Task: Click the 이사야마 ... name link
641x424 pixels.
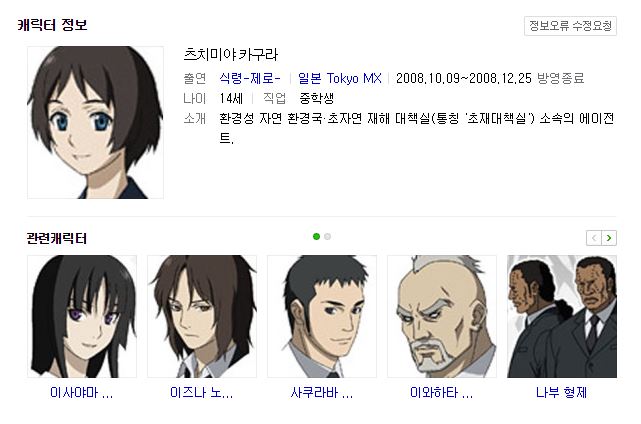Action: click(x=81, y=393)
